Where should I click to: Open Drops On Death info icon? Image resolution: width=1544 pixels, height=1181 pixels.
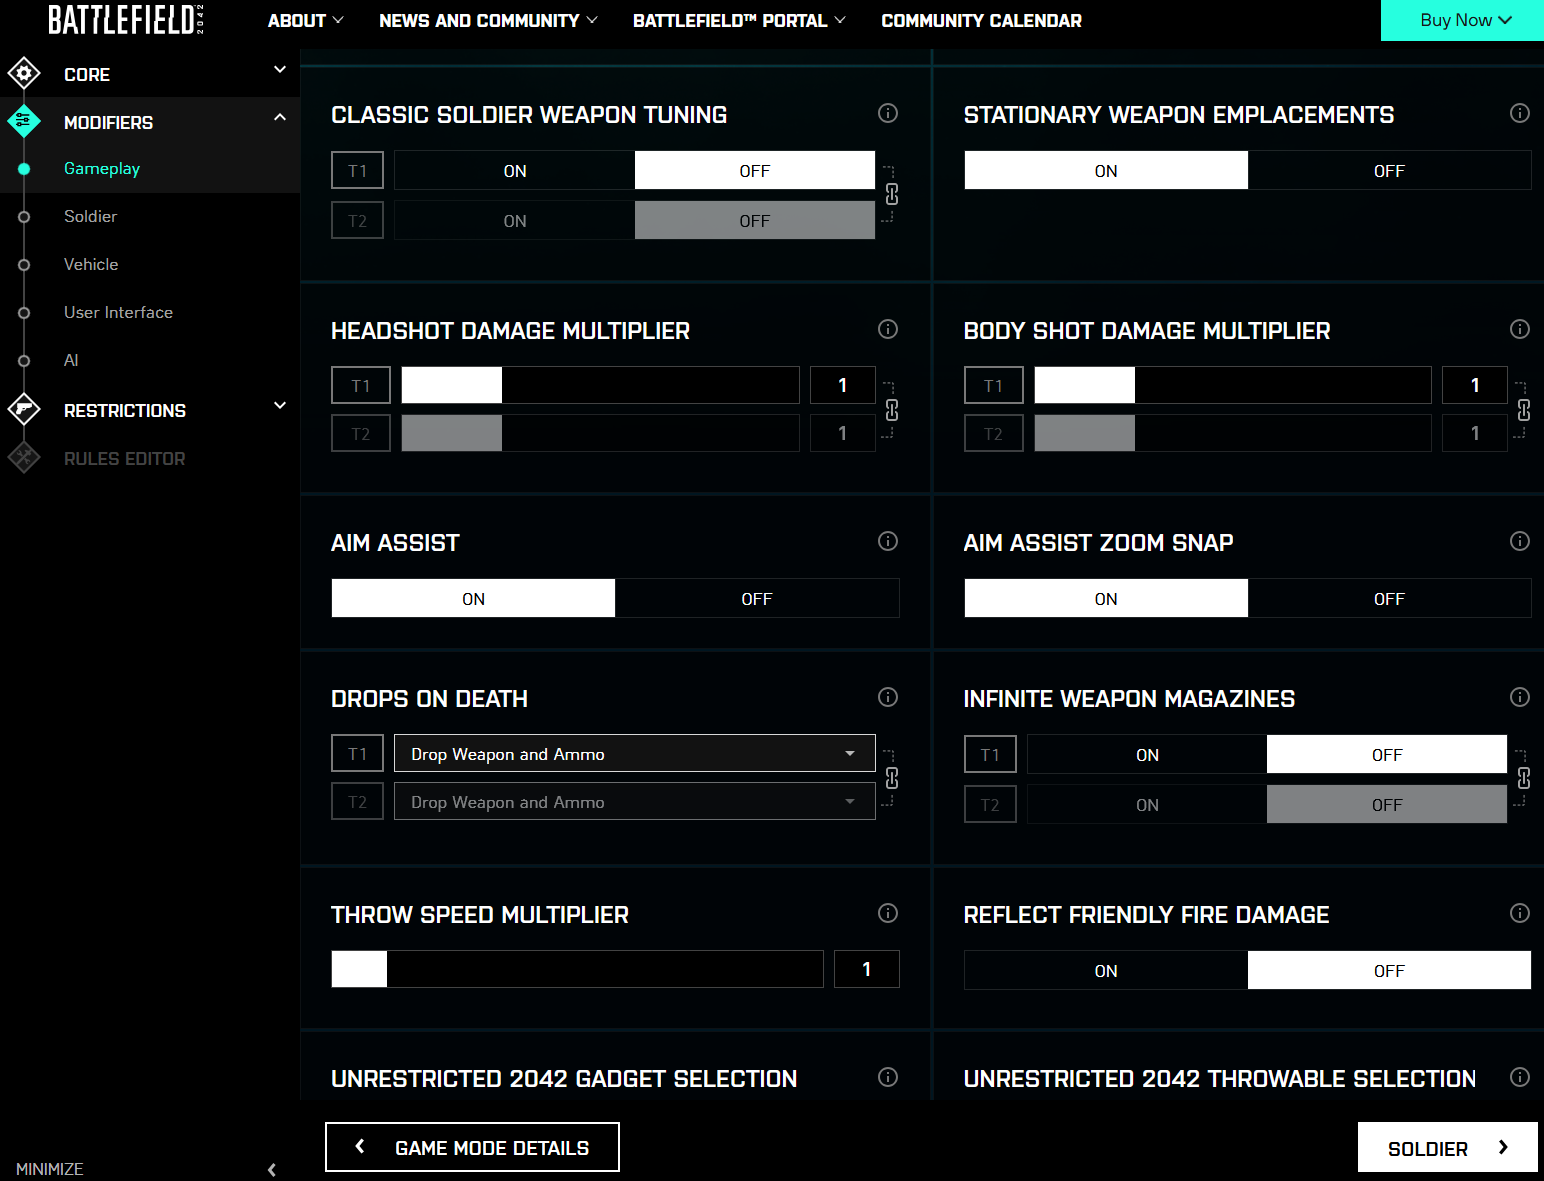pyautogui.click(x=888, y=697)
